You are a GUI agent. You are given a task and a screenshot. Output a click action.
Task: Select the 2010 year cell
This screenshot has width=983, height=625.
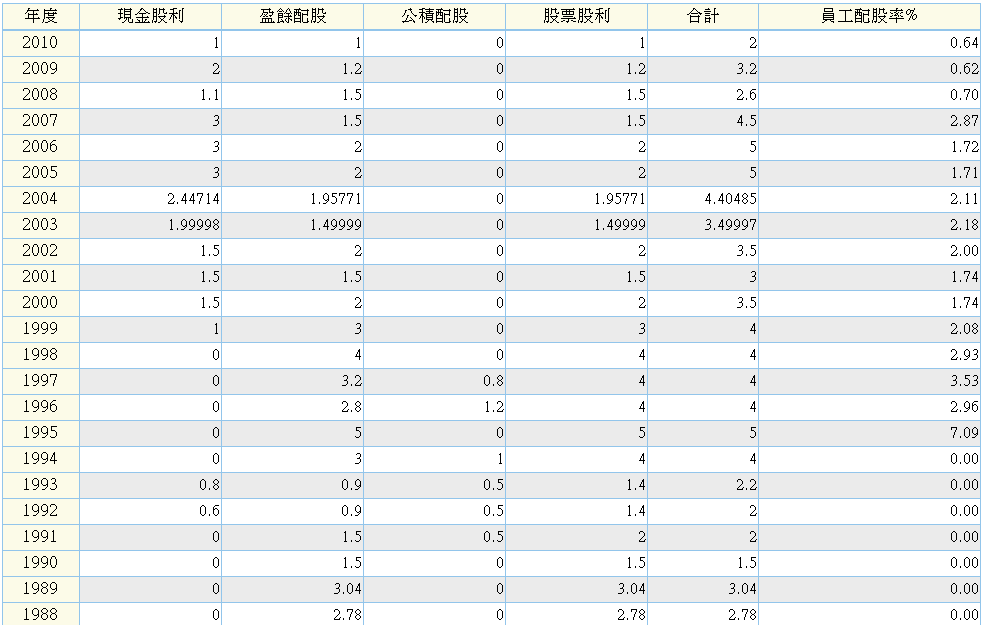41,43
